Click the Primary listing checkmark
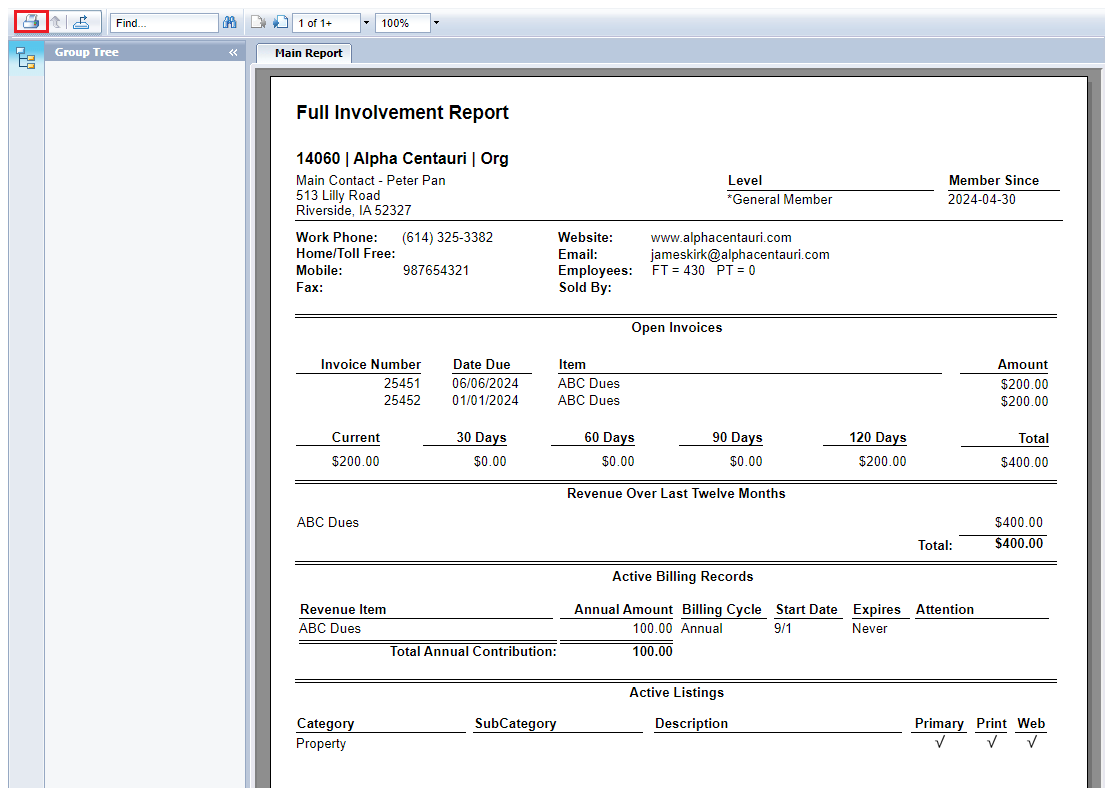 click(939, 743)
